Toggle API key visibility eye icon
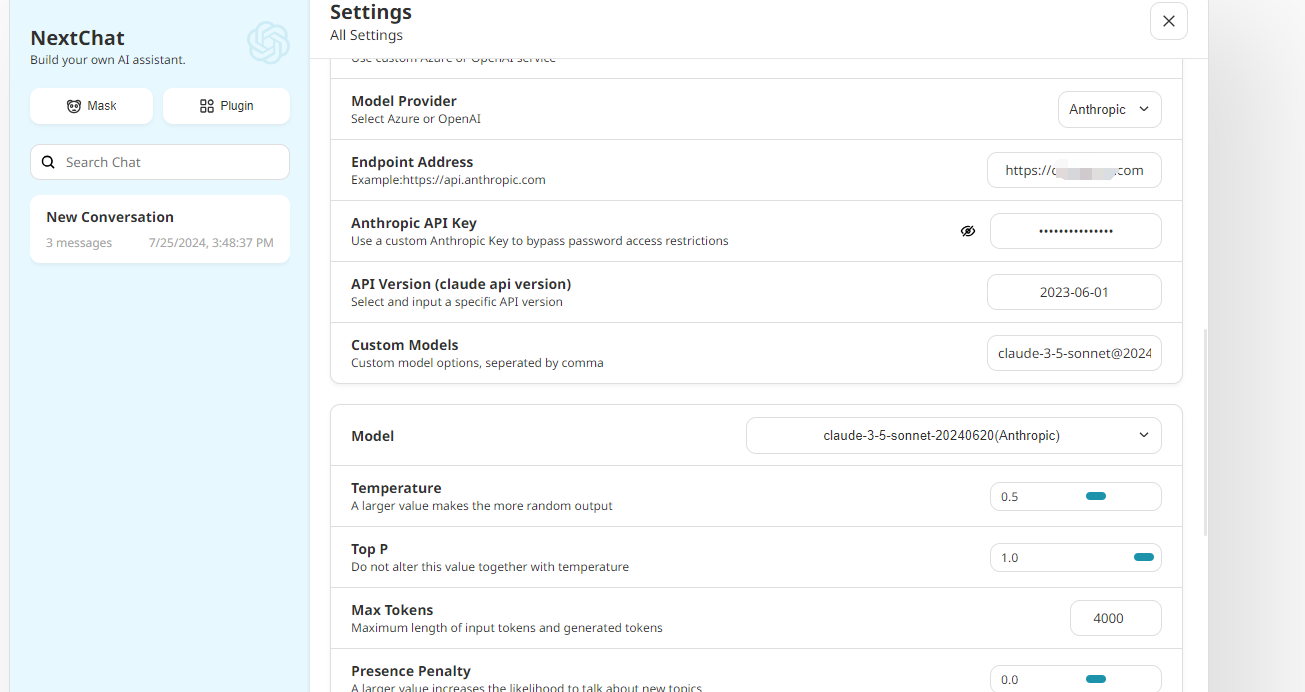This screenshot has width=1305, height=692. [x=968, y=231]
